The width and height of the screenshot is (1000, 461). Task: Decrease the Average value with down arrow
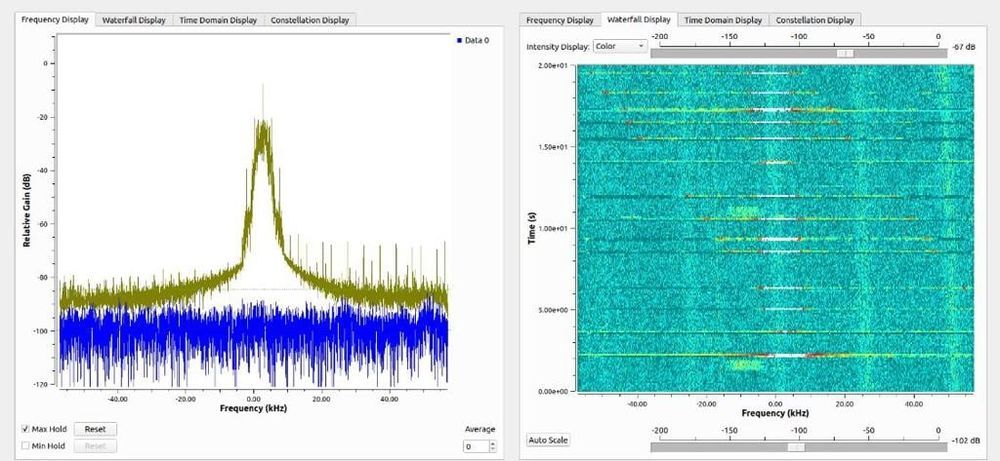pyautogui.click(x=491, y=449)
